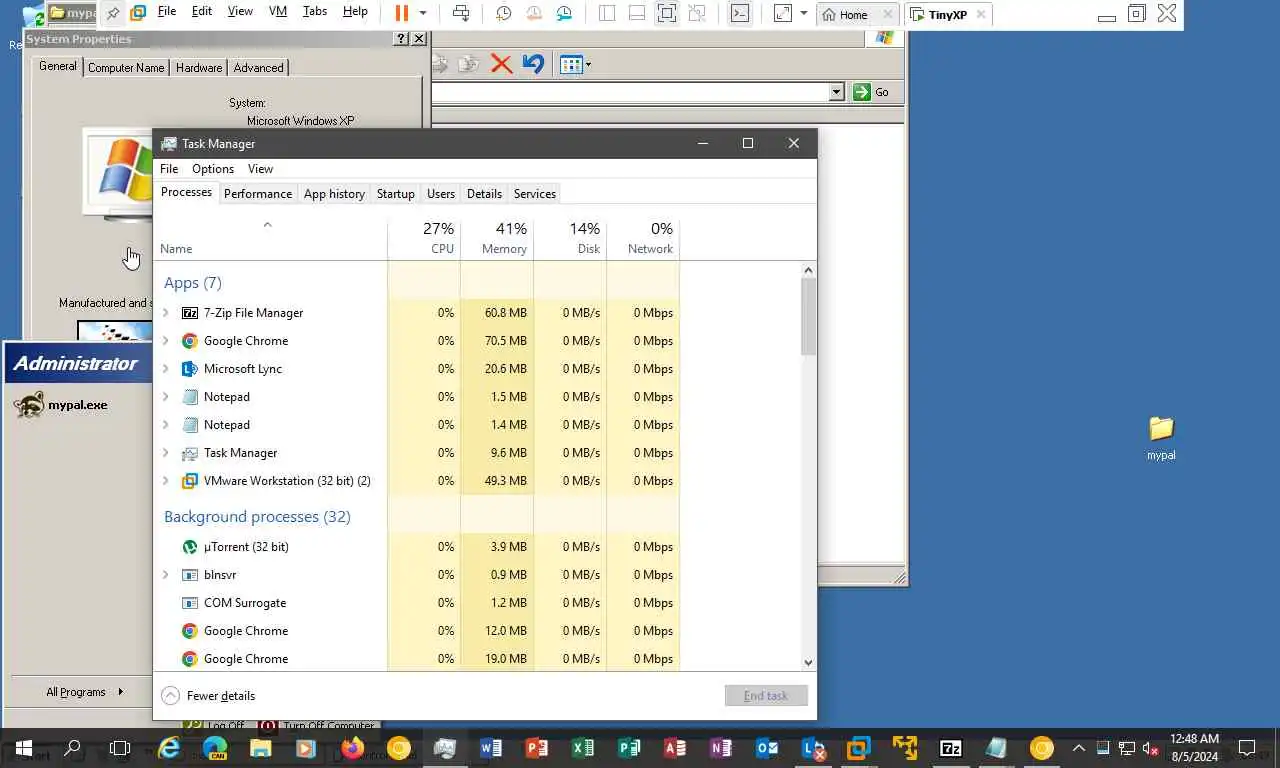Launch mypal.exe from XP Start menu

[61, 405]
